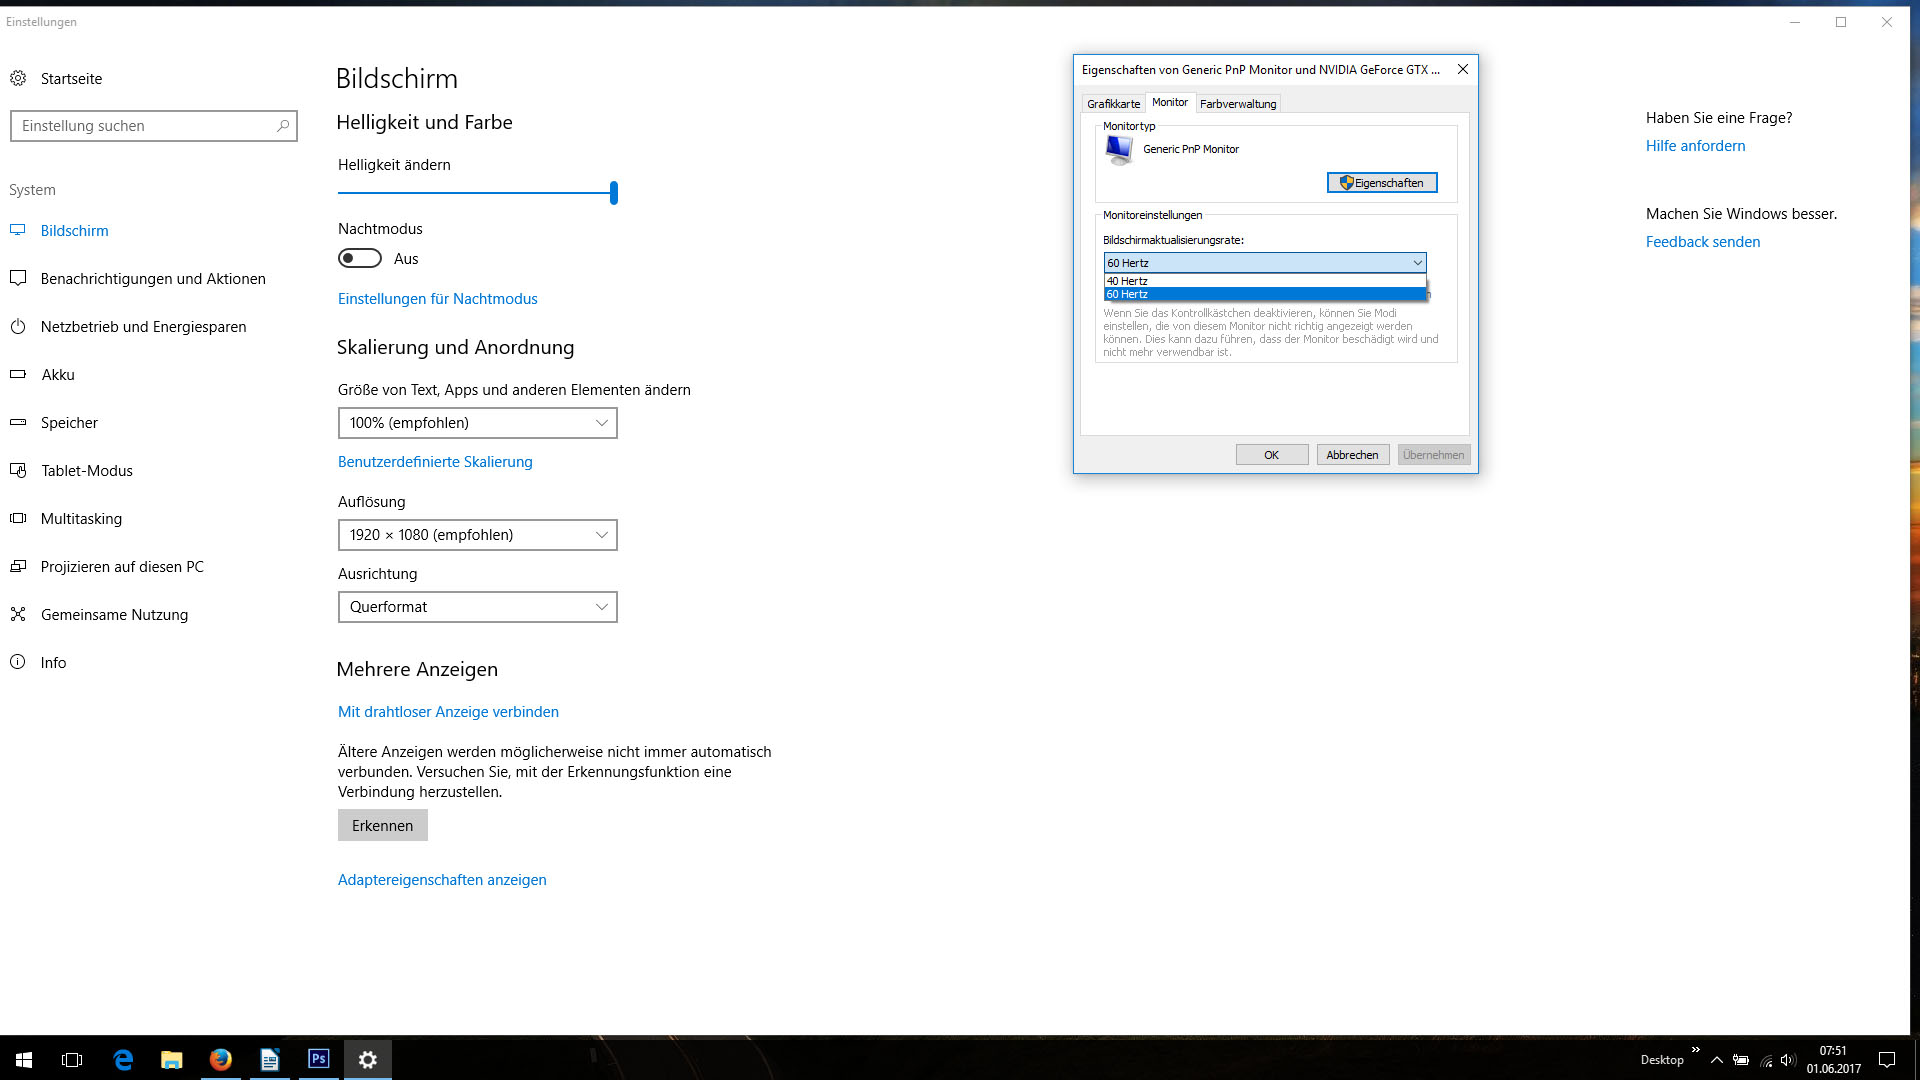Open Tablet-Modus settings
1920x1080 pixels.
(86, 471)
